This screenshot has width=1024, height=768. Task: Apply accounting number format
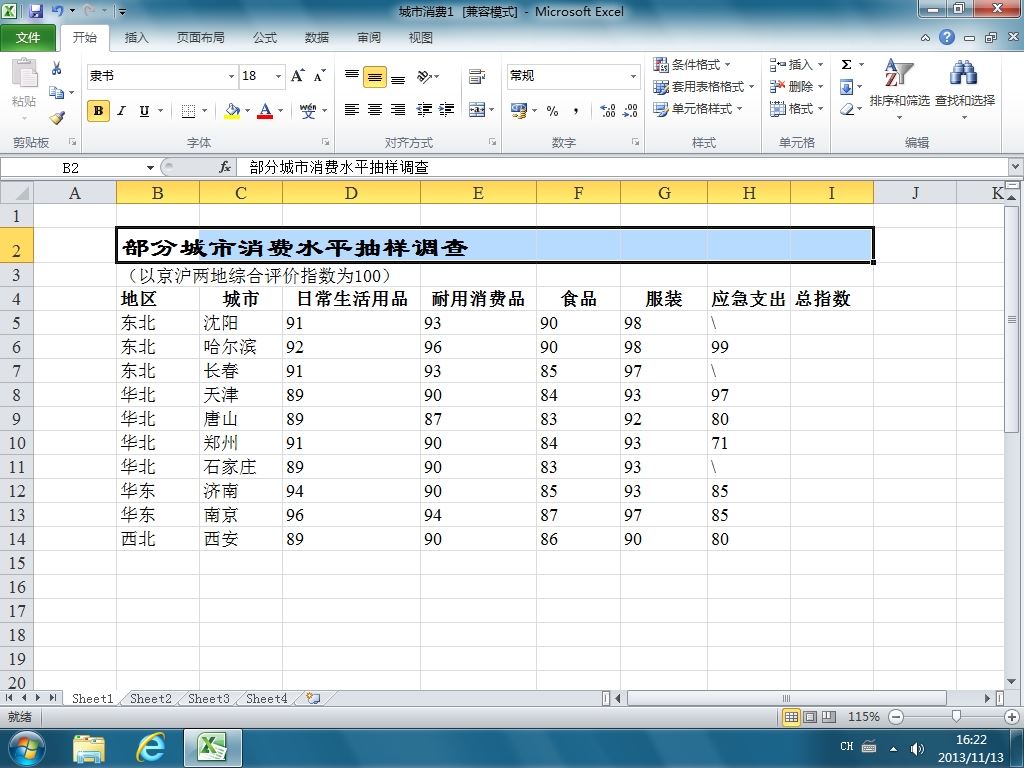click(x=519, y=110)
